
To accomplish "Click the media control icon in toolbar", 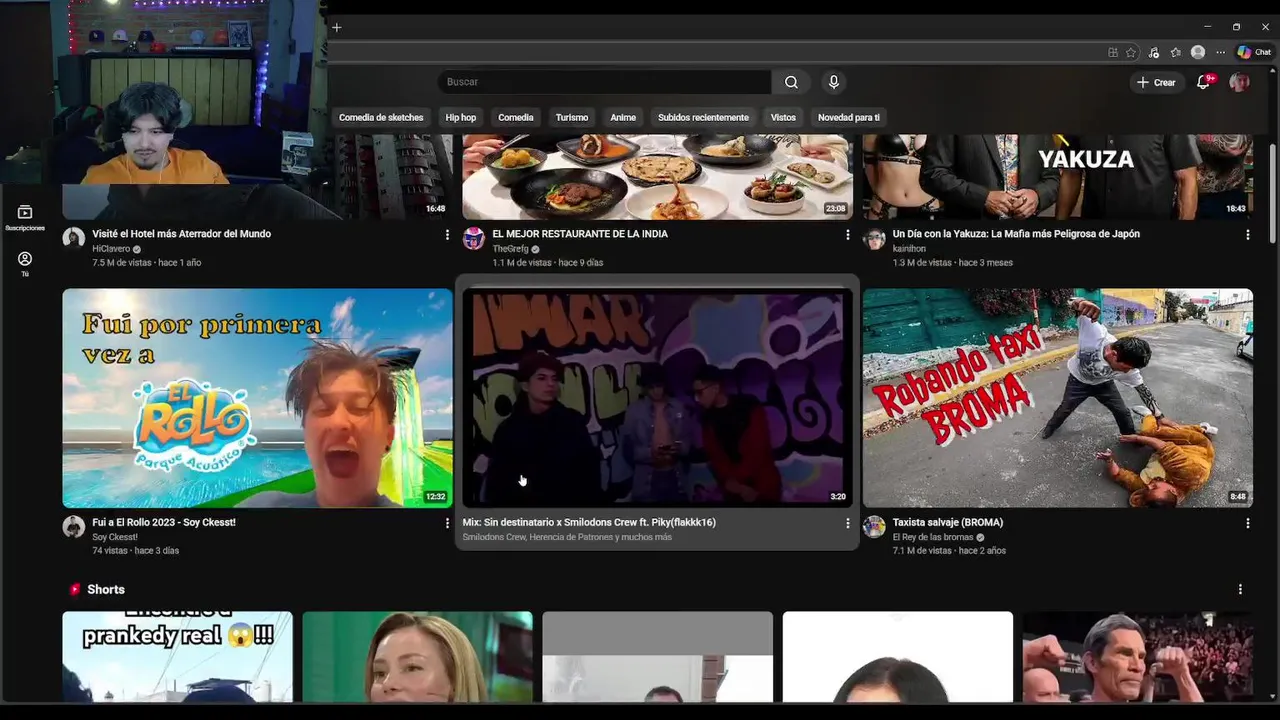I will tap(1153, 52).
